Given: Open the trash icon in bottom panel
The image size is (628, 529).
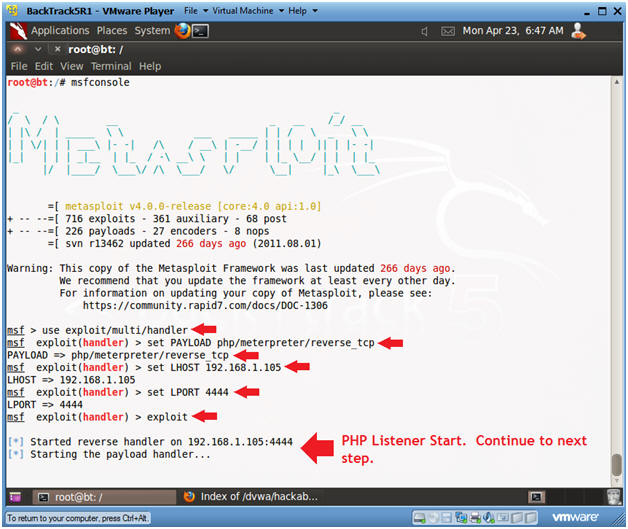Looking at the screenshot, I should 614,497.
